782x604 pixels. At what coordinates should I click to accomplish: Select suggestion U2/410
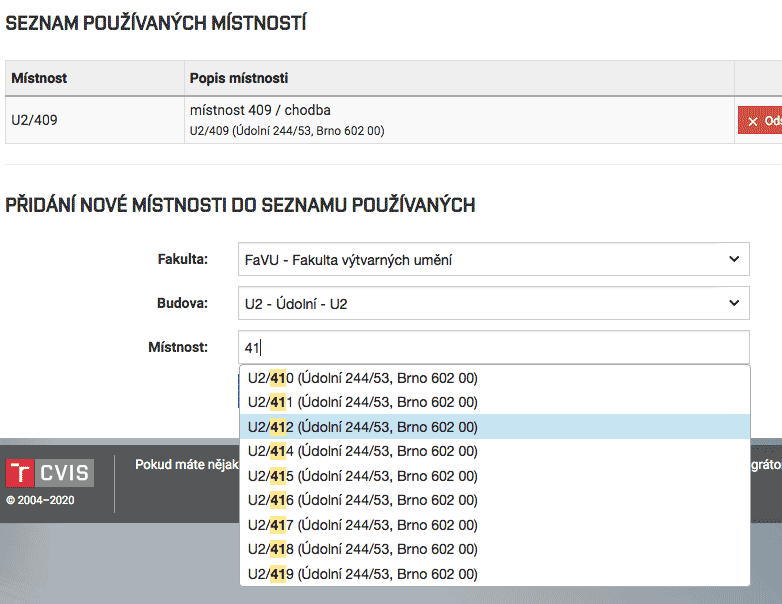click(495, 378)
